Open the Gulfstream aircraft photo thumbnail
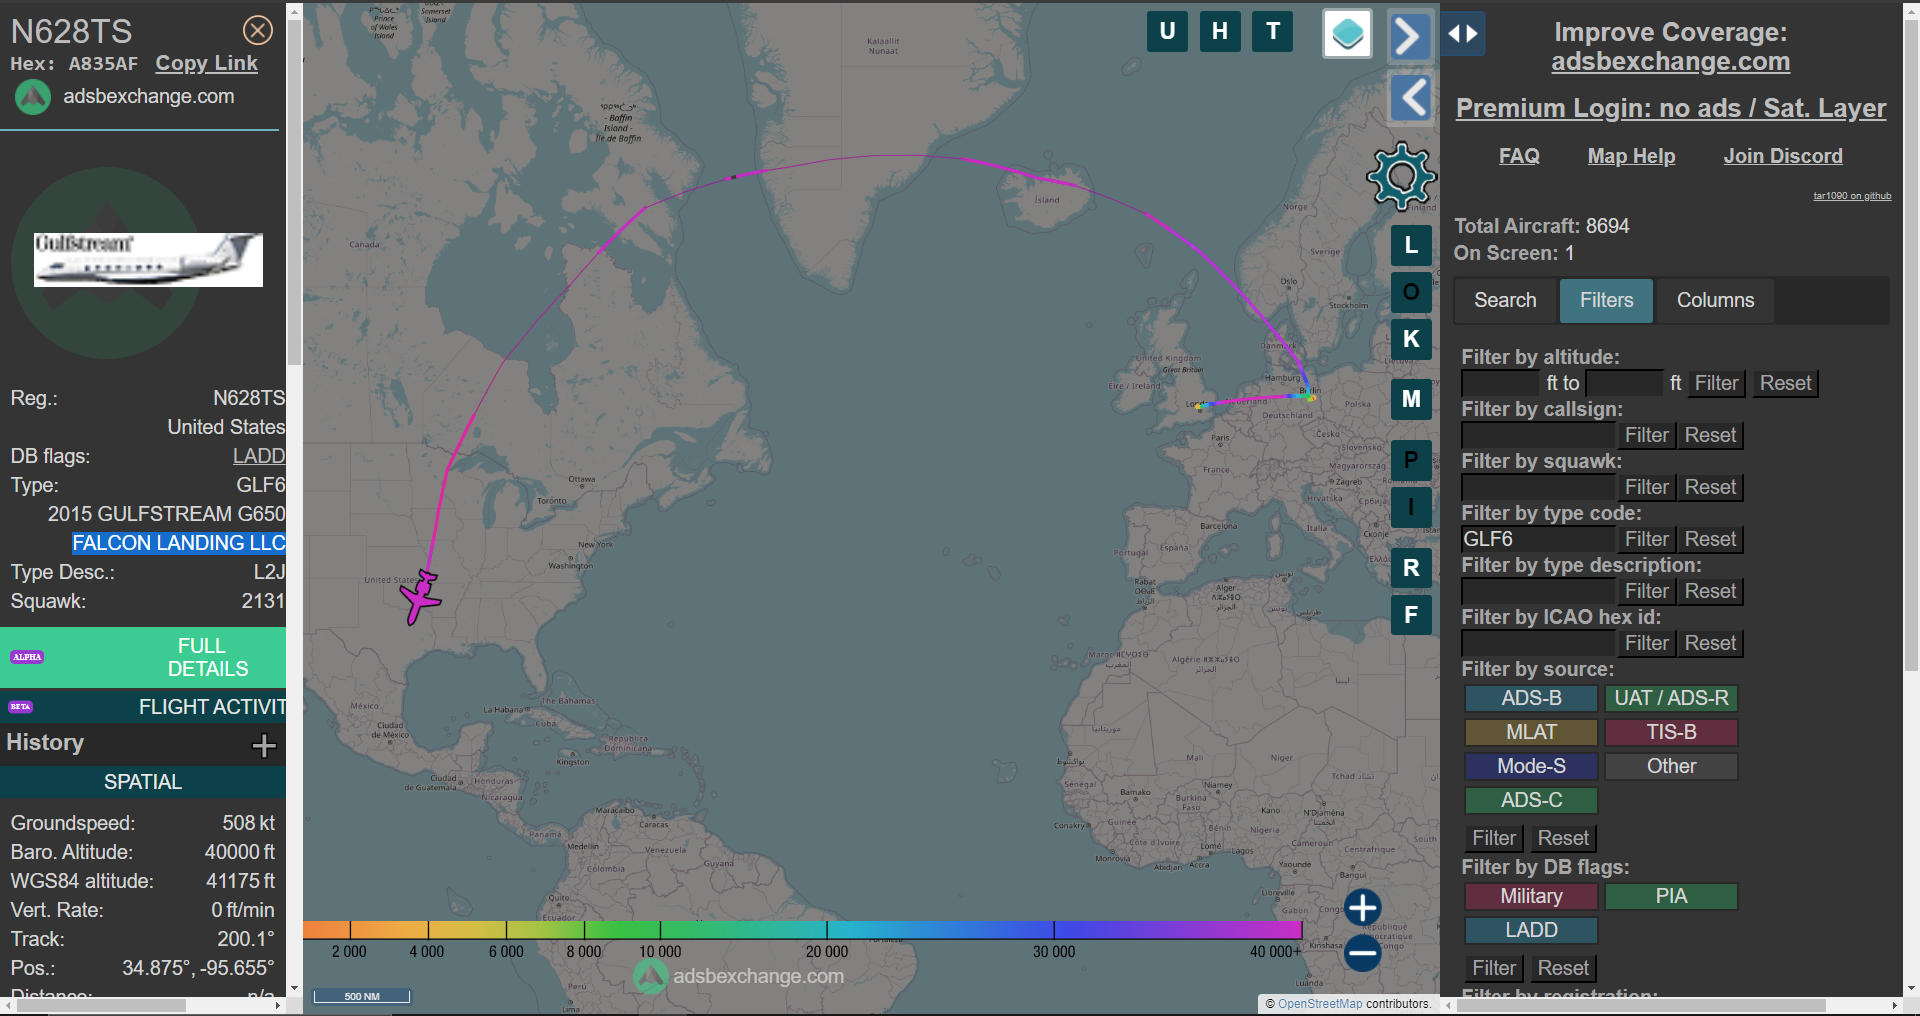 point(148,260)
